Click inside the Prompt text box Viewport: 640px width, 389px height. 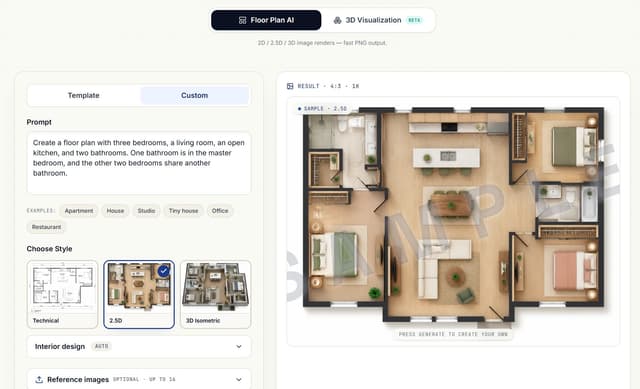click(x=139, y=163)
